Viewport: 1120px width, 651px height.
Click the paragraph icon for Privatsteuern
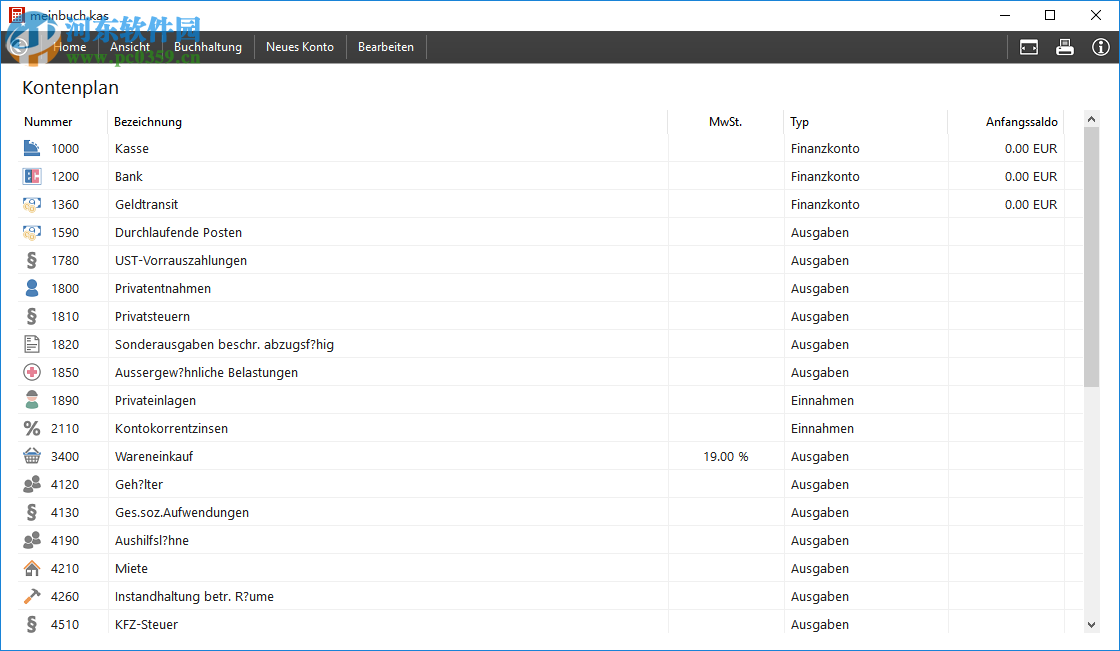pyautogui.click(x=31, y=316)
